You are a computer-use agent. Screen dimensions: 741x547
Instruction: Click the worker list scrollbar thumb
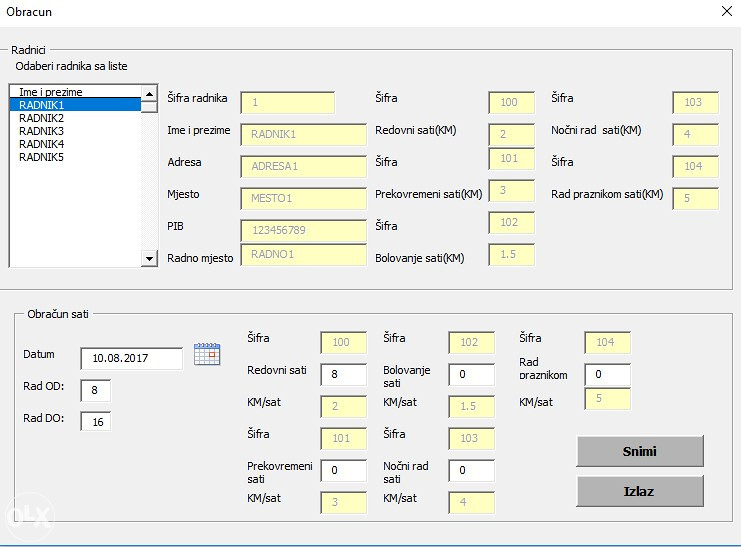click(x=149, y=107)
